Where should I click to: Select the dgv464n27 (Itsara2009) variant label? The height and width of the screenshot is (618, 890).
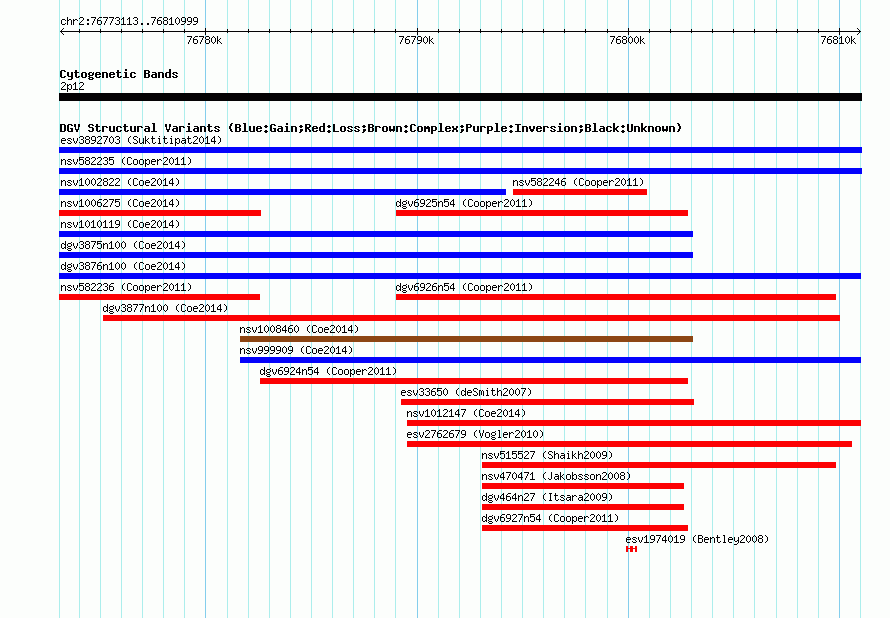coord(547,497)
